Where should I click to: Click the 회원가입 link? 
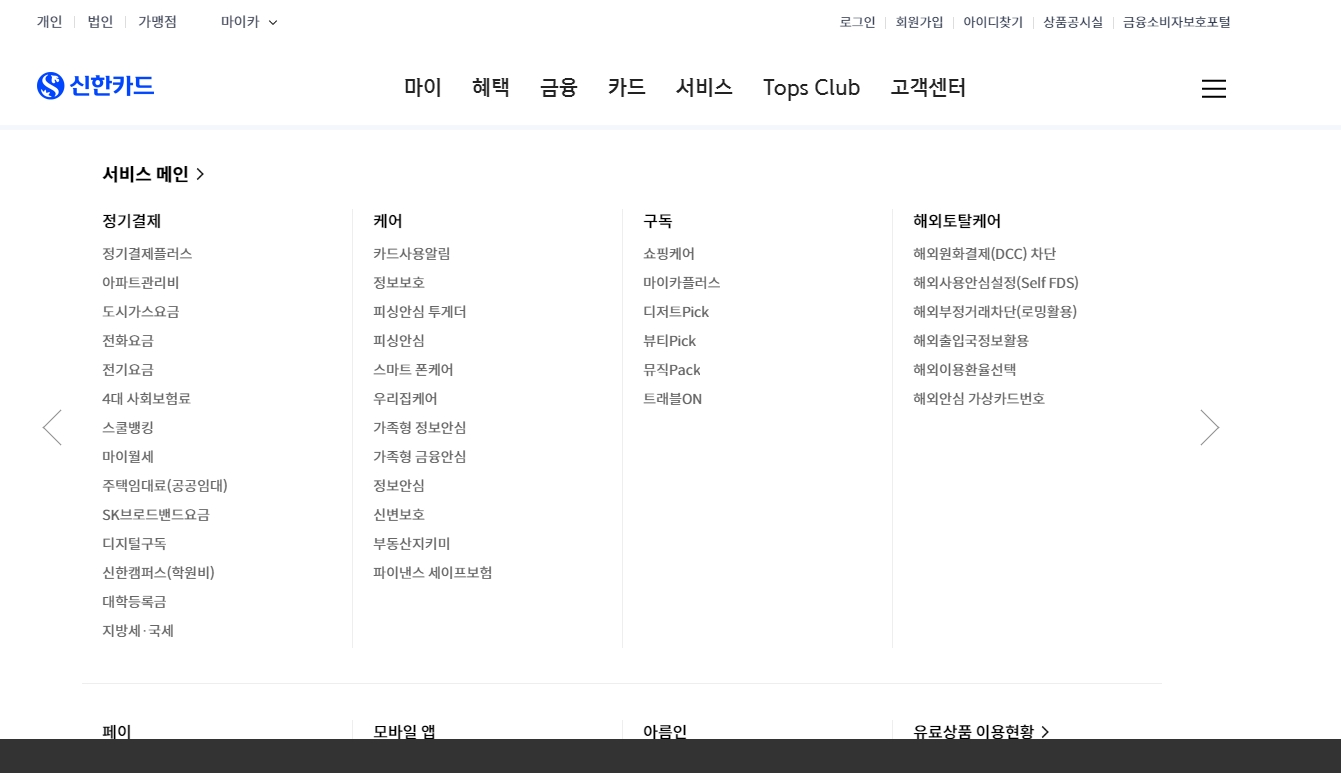pyautogui.click(x=919, y=22)
